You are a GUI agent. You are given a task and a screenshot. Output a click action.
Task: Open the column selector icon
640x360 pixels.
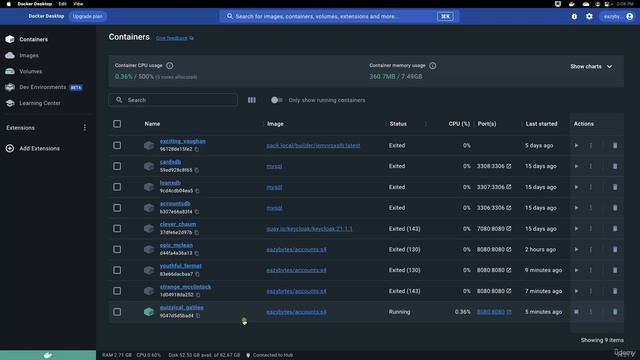252,100
